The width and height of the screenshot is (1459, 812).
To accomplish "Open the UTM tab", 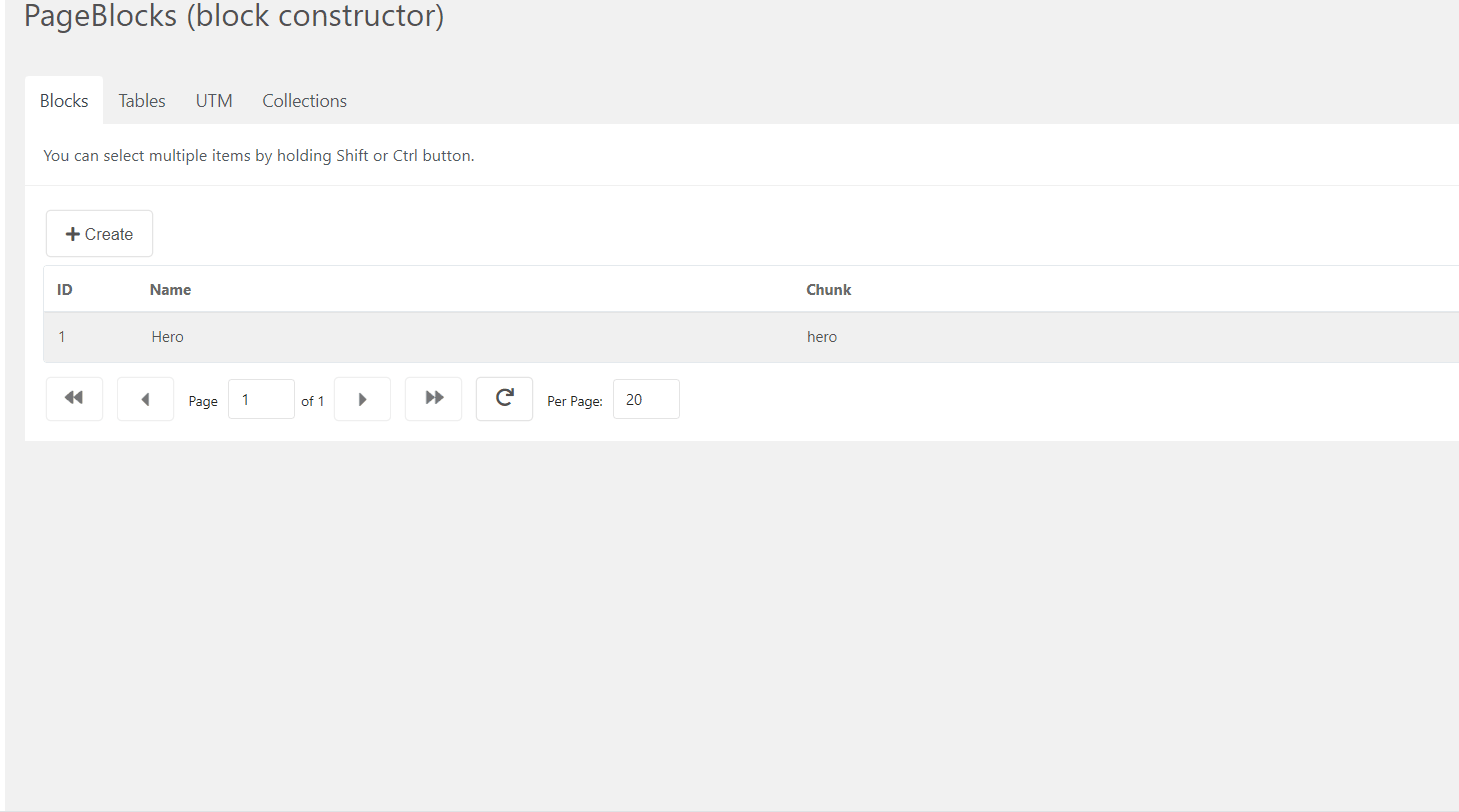I will click(214, 101).
